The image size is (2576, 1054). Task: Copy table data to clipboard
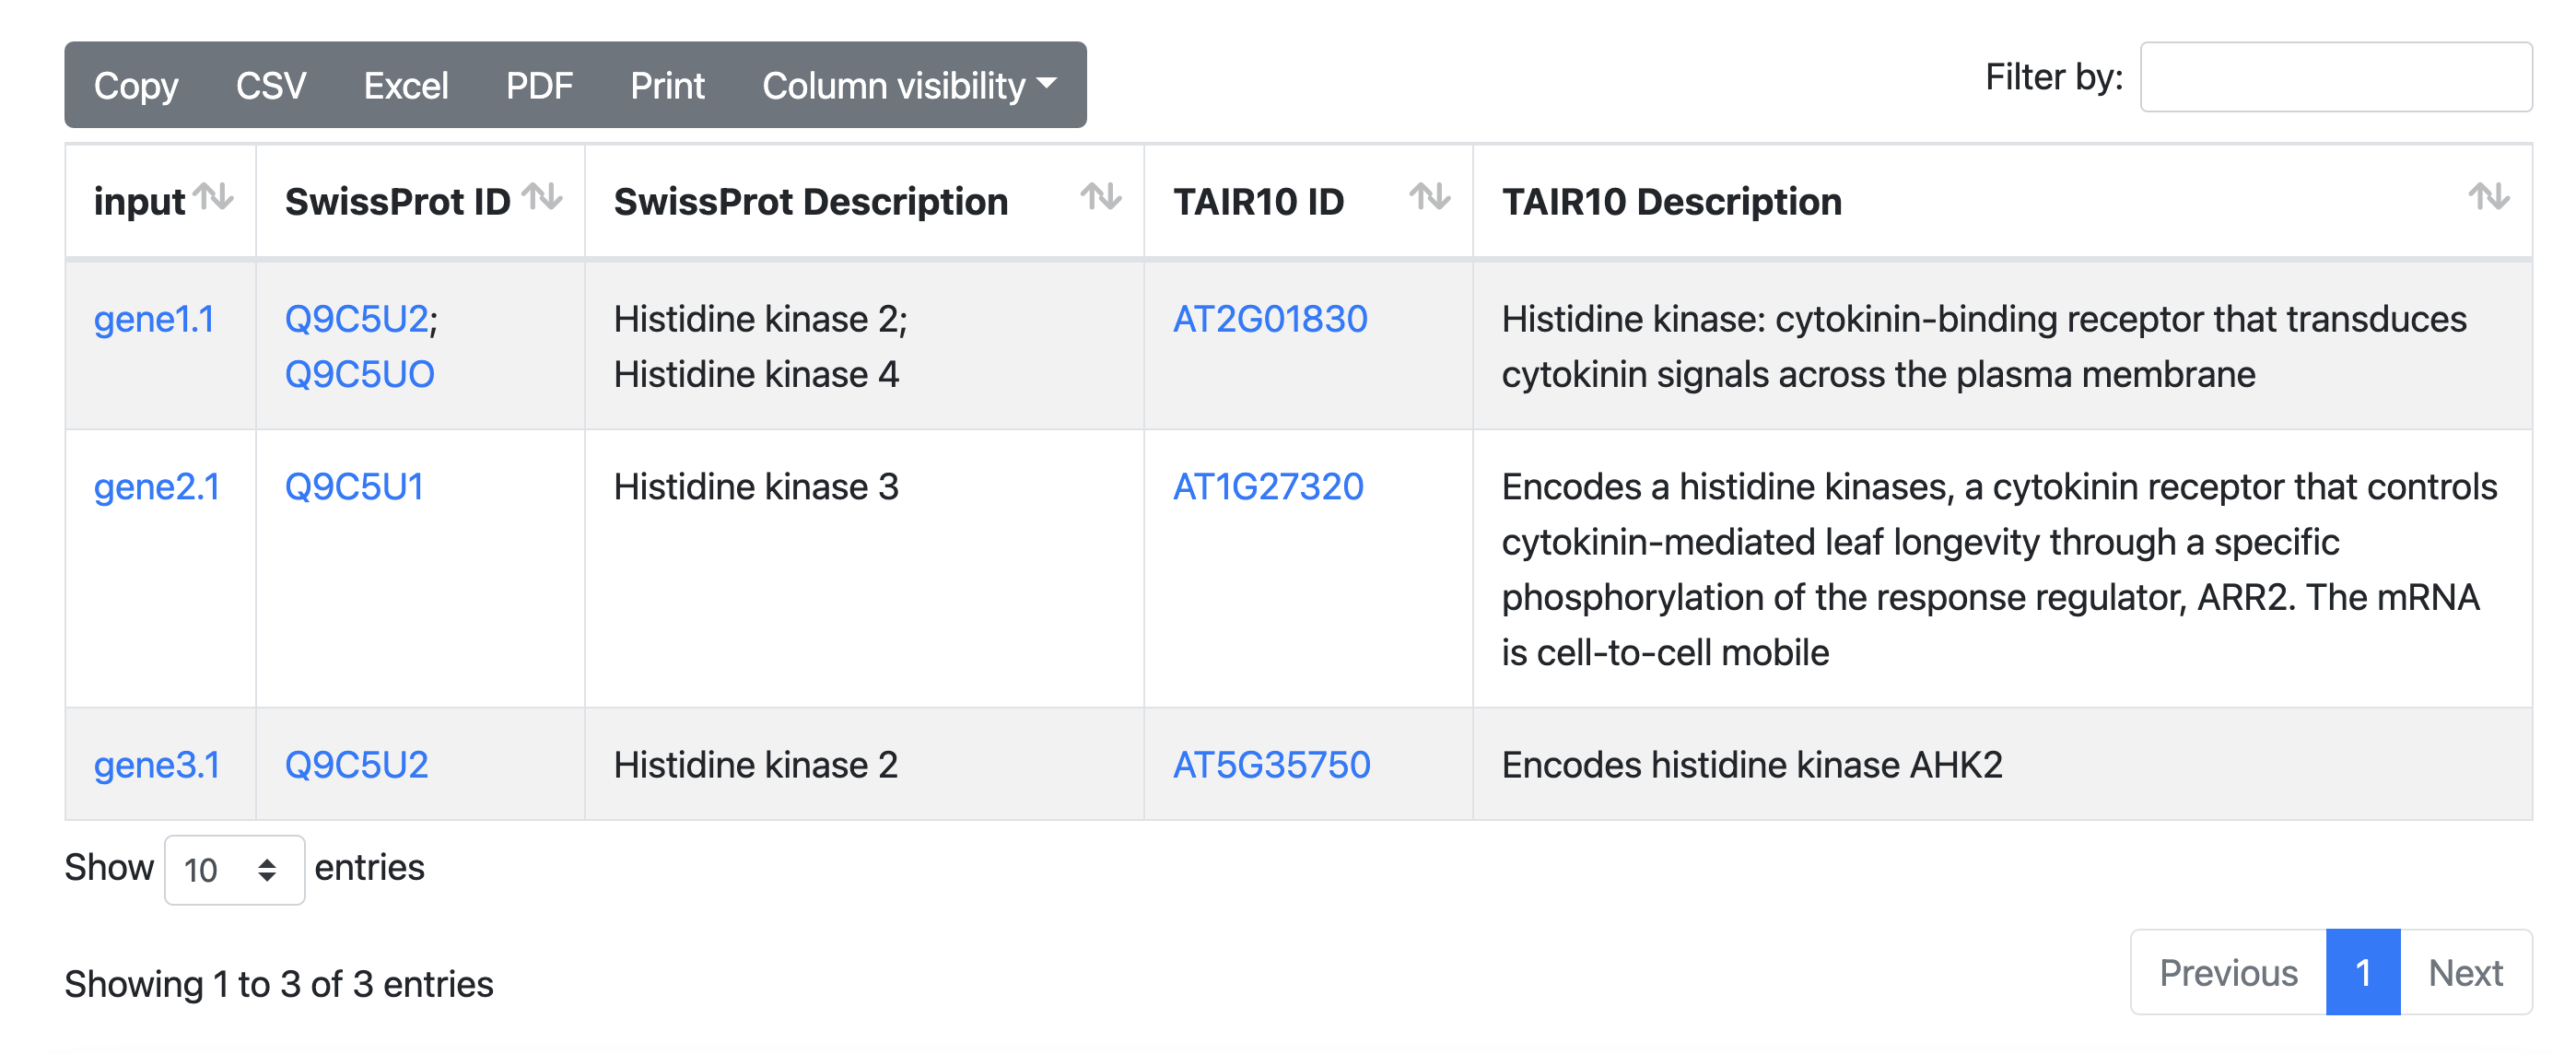point(136,86)
